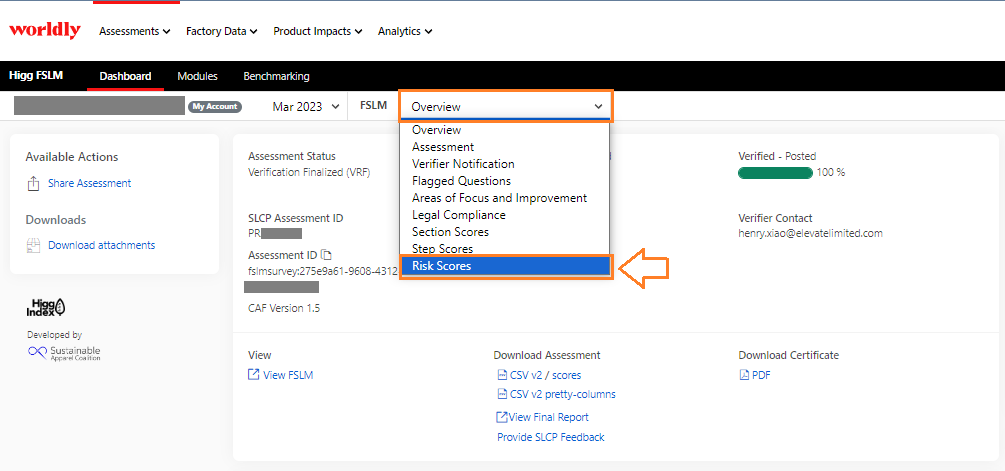Open the View FSLM link
The width and height of the screenshot is (1005, 471).
coord(288,375)
